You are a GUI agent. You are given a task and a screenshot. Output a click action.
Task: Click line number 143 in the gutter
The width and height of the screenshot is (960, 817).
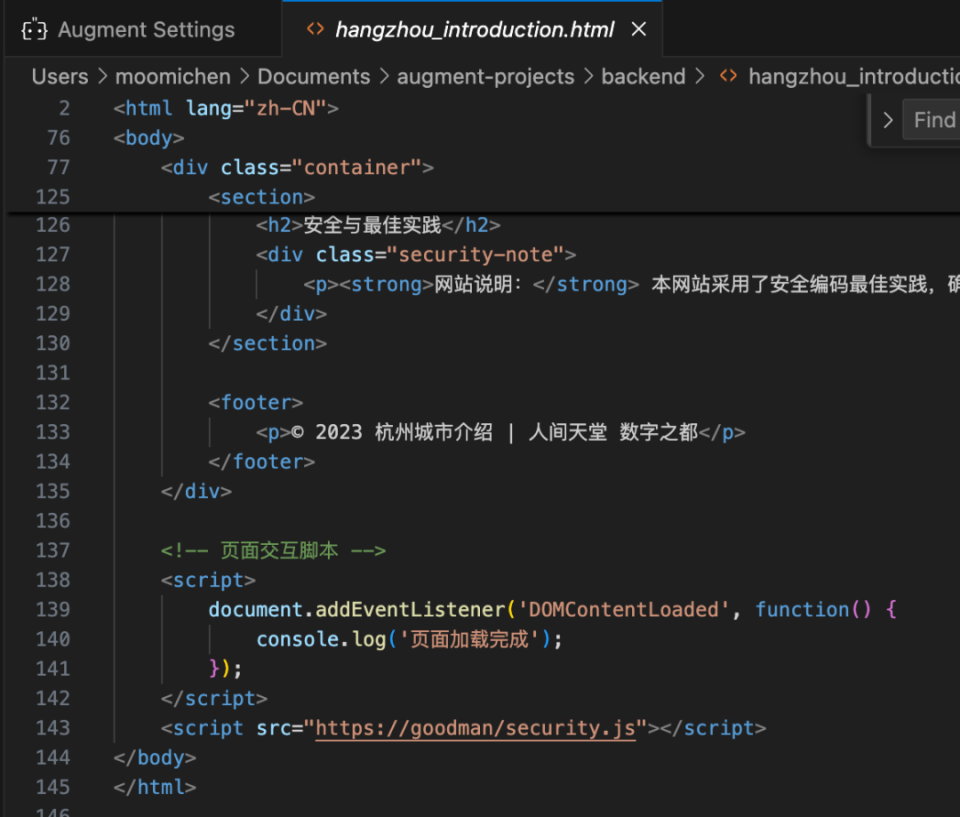52,728
